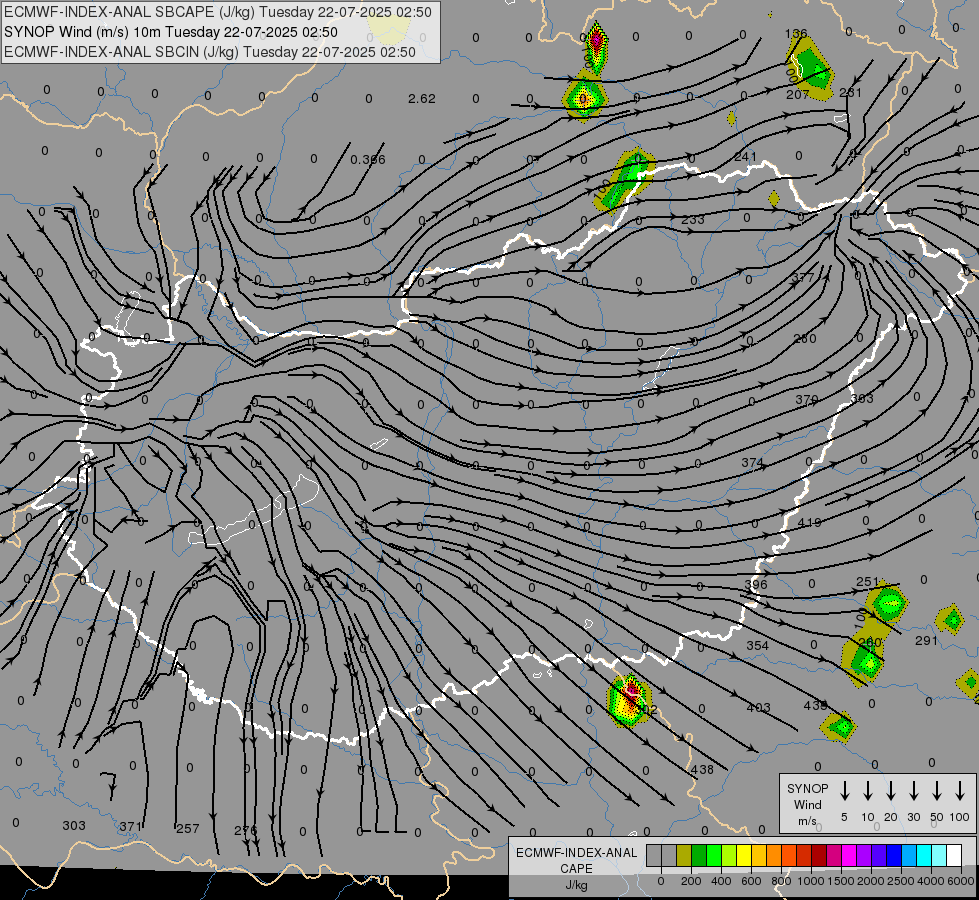
Task: Pick the 100 m/s wind legend arrow
Action: (960, 791)
